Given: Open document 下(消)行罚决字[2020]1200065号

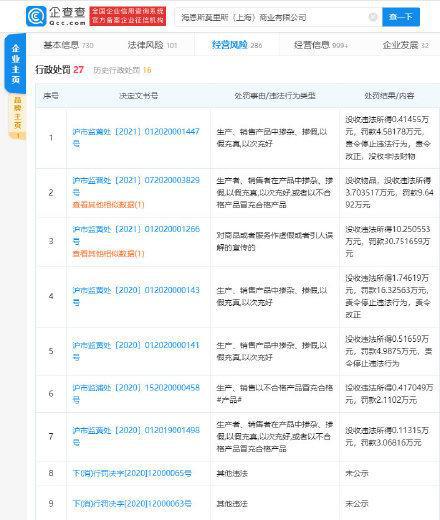Looking at the screenshot, I should click(x=132, y=473).
